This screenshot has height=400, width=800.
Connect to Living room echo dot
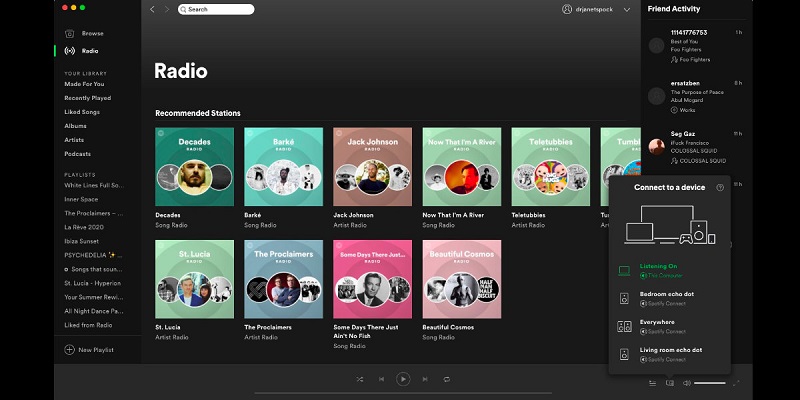(669, 355)
